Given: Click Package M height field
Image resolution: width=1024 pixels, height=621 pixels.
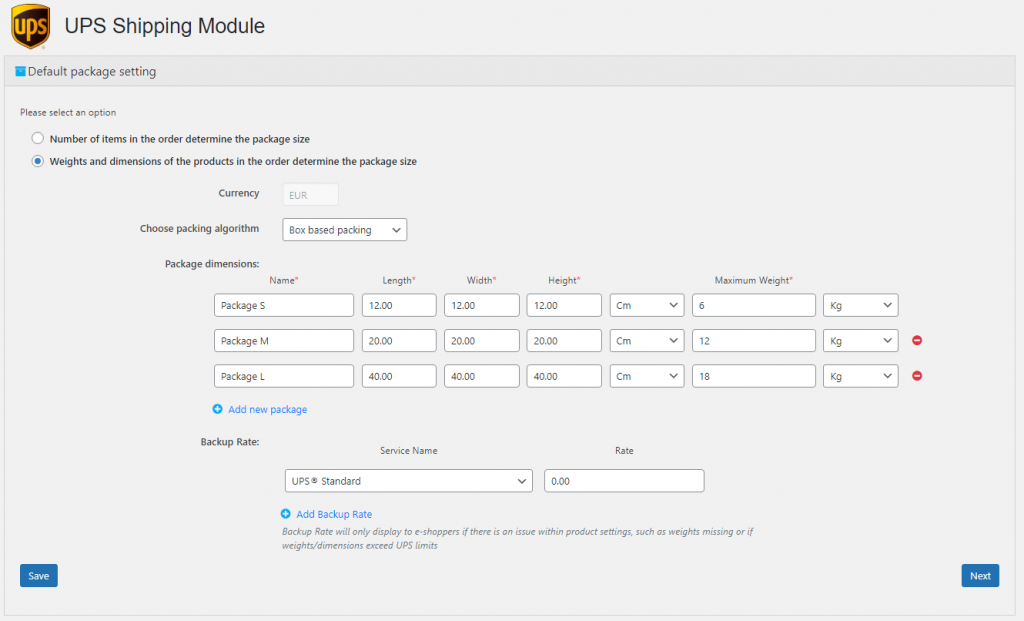Looking at the screenshot, I should (x=564, y=340).
